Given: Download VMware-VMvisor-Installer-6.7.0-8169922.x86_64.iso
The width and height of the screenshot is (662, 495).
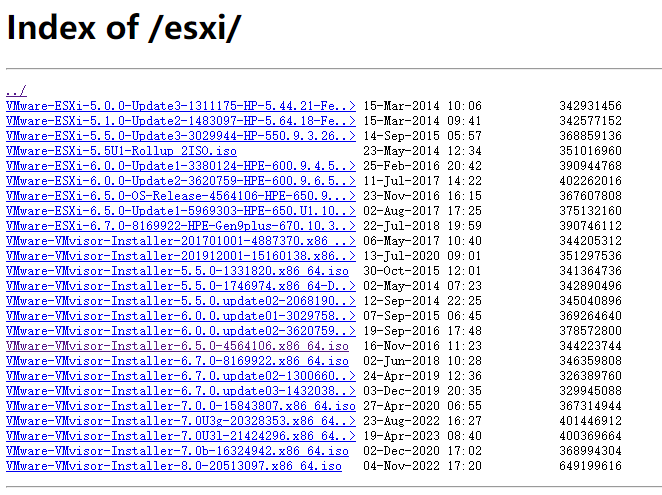Looking at the screenshot, I should coord(177,361).
